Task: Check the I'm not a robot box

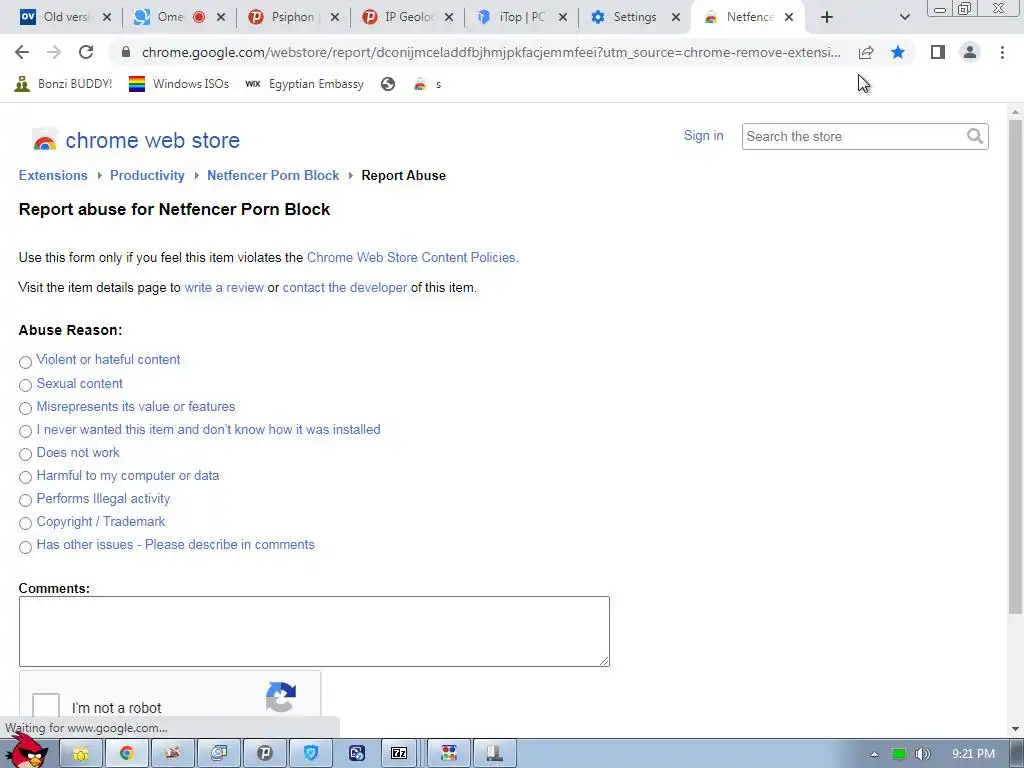Action: pyautogui.click(x=46, y=707)
